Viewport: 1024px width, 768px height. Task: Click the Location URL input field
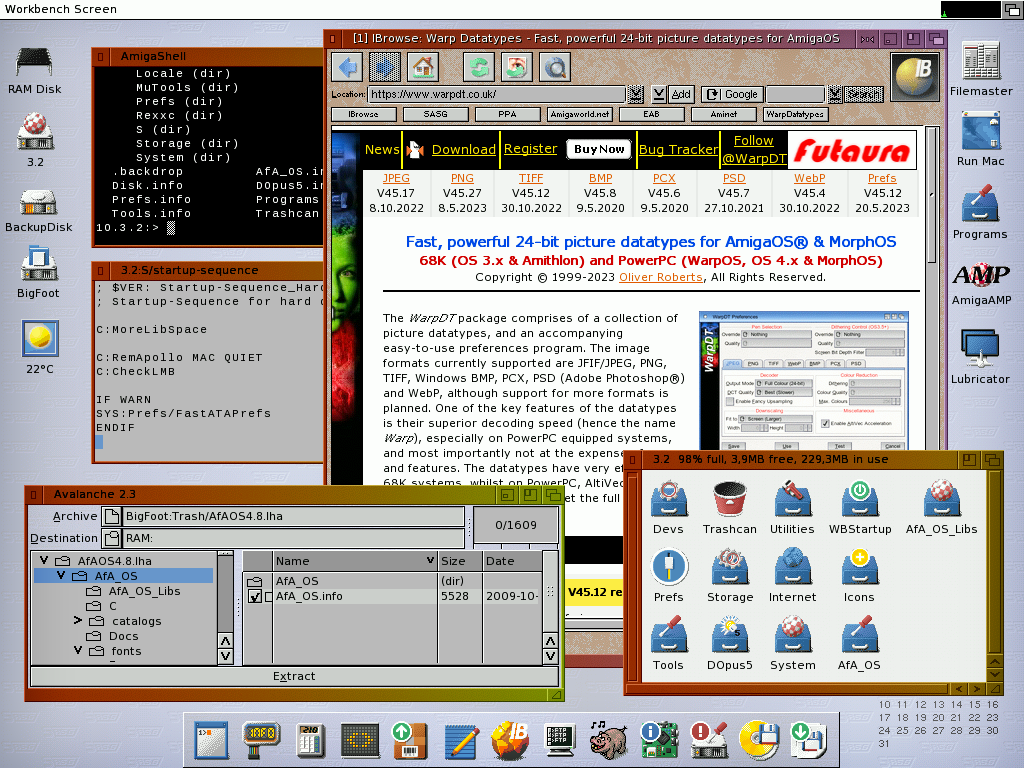pos(496,95)
